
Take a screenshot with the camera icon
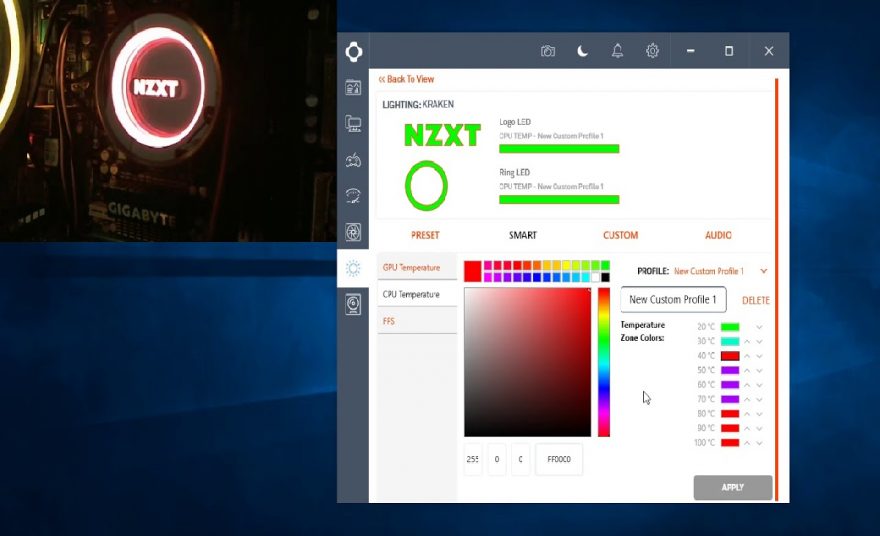tap(548, 51)
